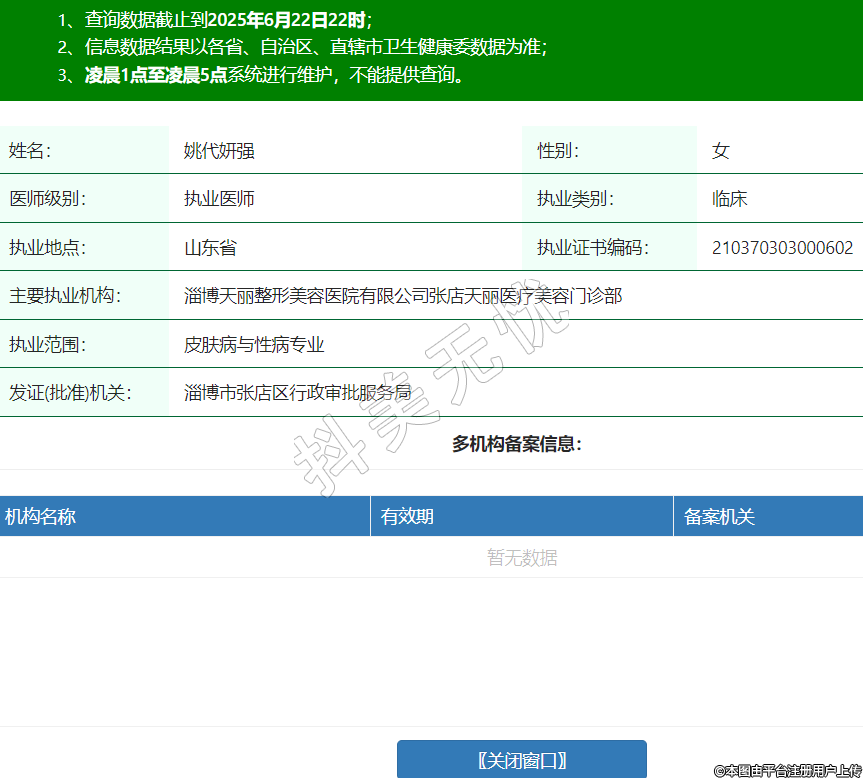Click the 多机构备案信息 section heading
The image size is (863, 778).
click(516, 444)
